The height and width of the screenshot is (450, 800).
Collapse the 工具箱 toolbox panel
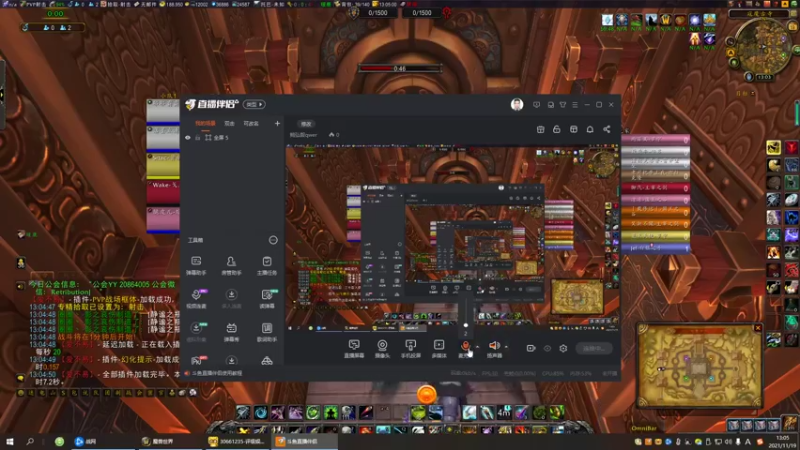click(x=273, y=240)
